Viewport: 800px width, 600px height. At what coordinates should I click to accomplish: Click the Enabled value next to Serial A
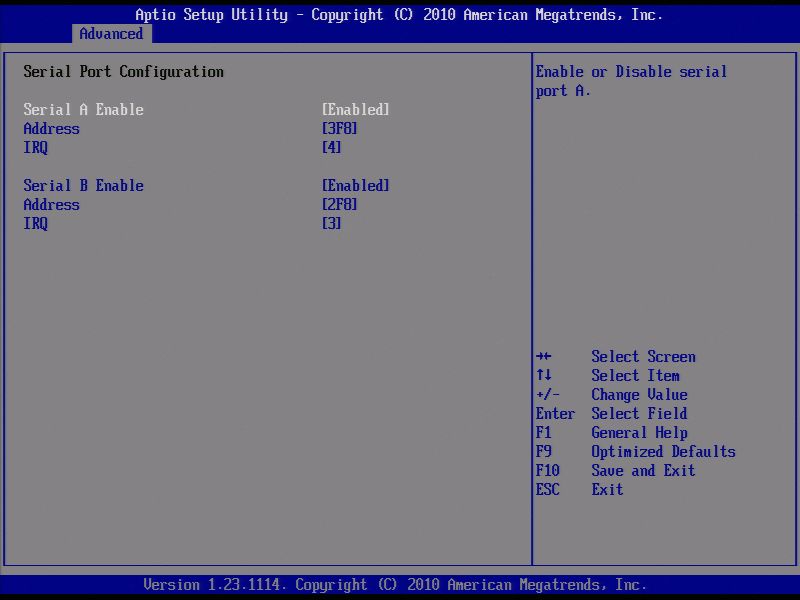[x=350, y=109]
